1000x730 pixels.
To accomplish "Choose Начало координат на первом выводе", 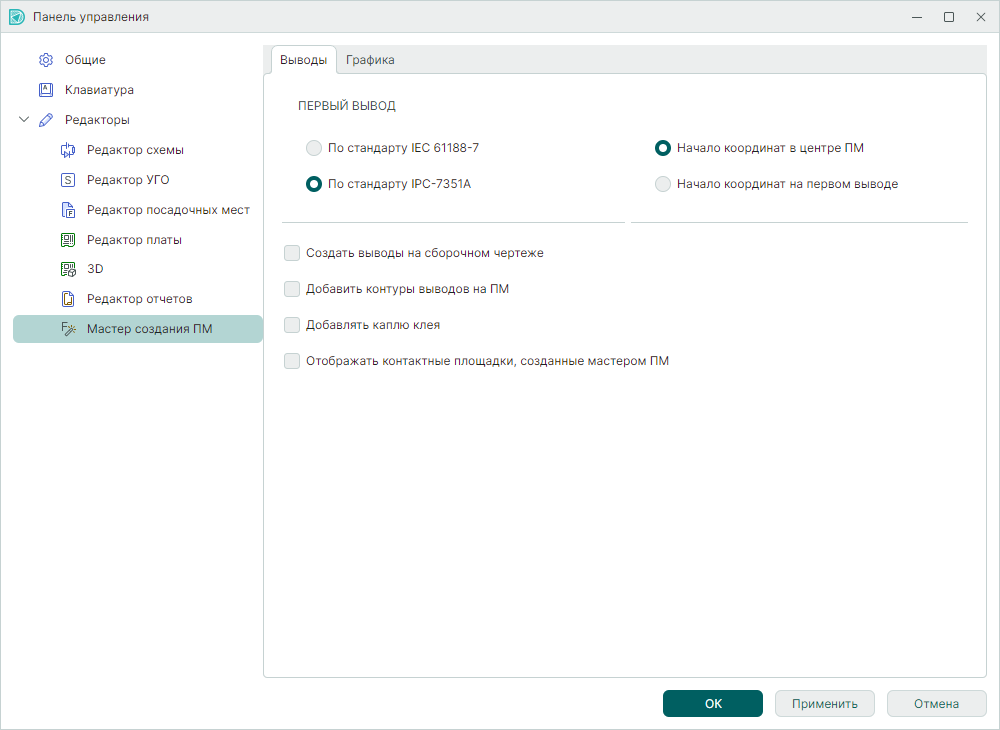I will pos(662,184).
